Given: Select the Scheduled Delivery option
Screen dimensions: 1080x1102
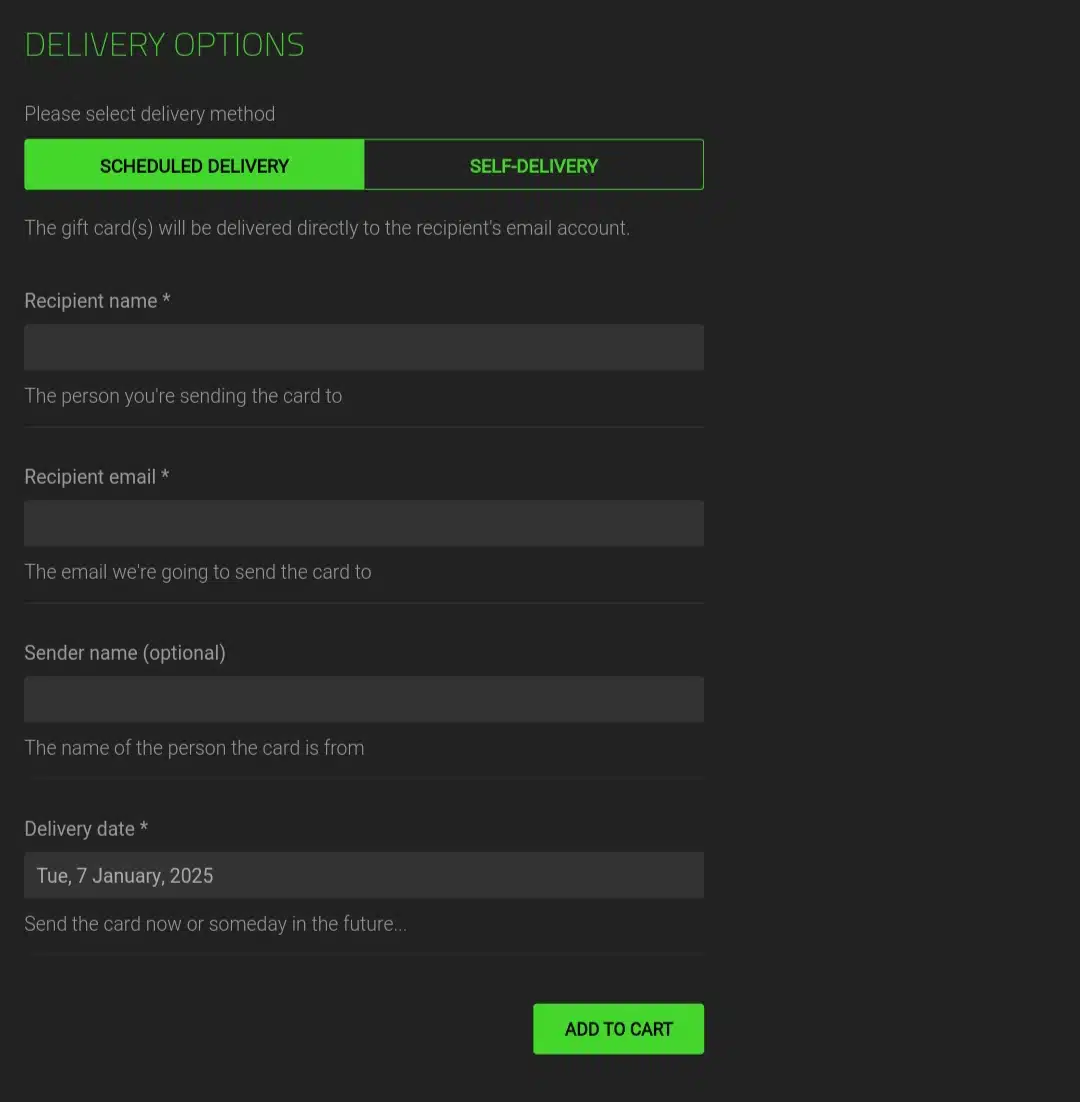Looking at the screenshot, I should click(194, 164).
